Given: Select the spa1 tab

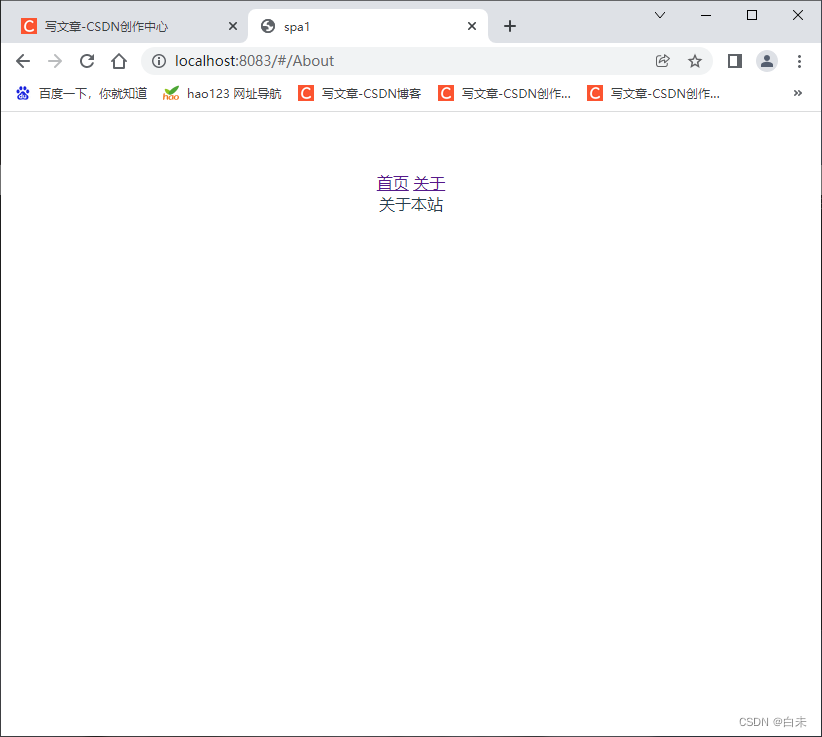Looking at the screenshot, I should pyautogui.click(x=367, y=26).
